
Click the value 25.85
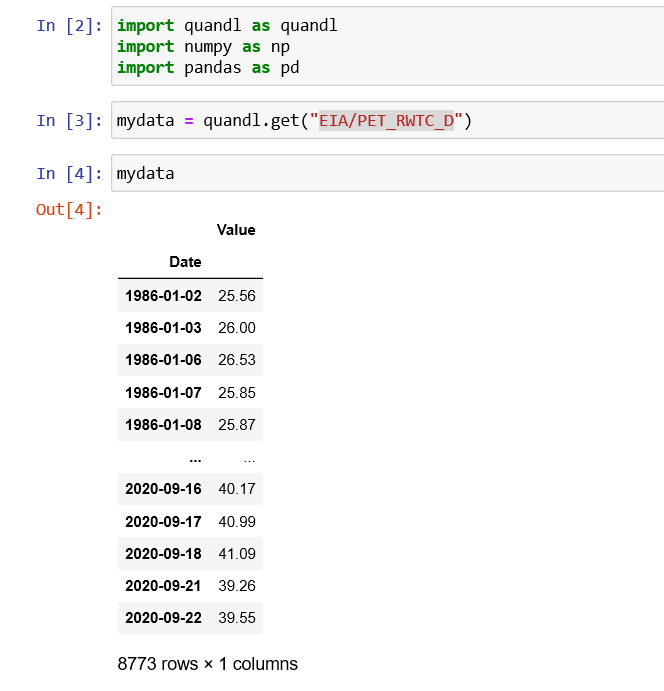(237, 393)
